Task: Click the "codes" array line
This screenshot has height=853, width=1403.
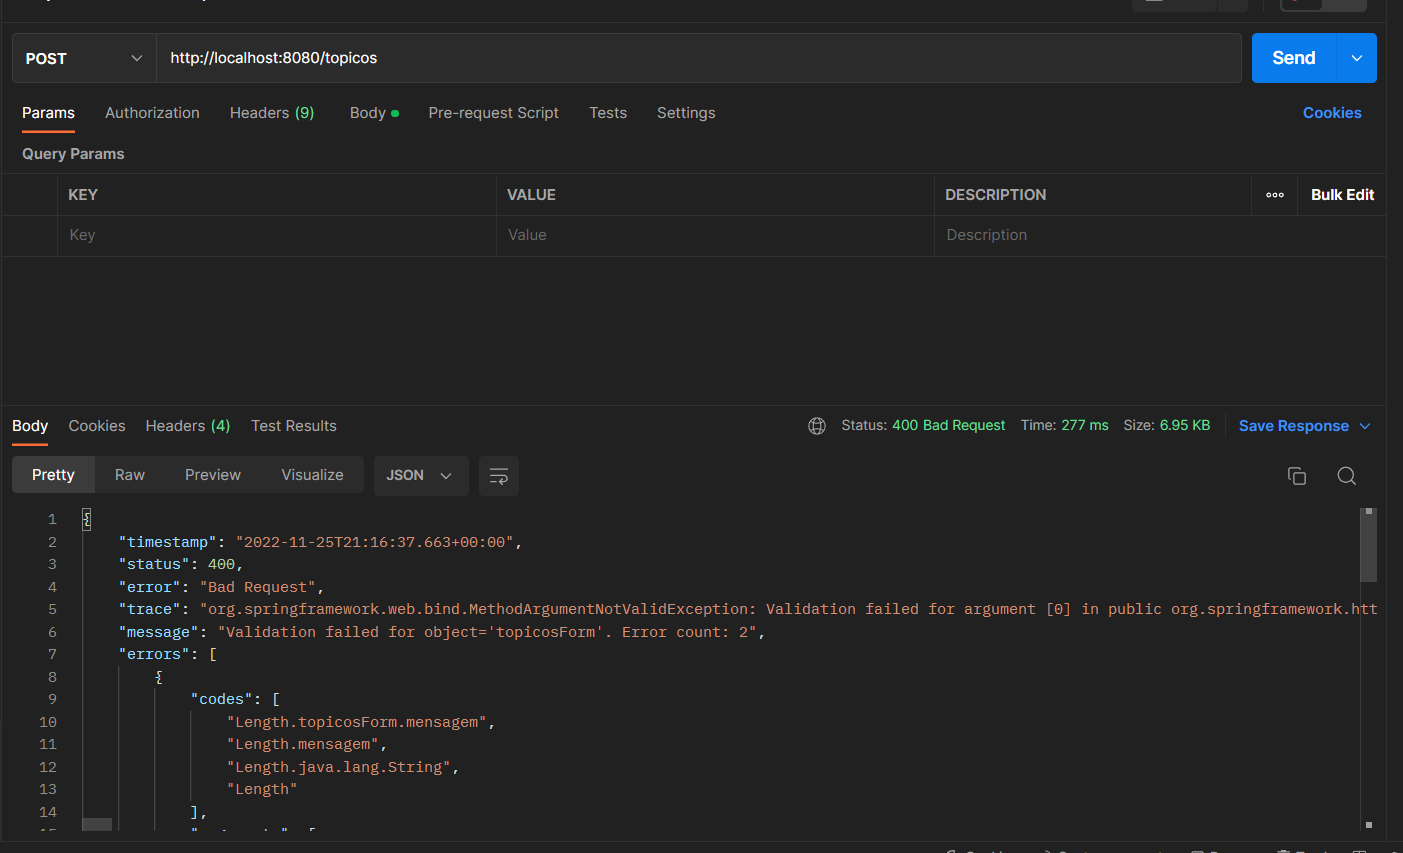Action: point(235,699)
